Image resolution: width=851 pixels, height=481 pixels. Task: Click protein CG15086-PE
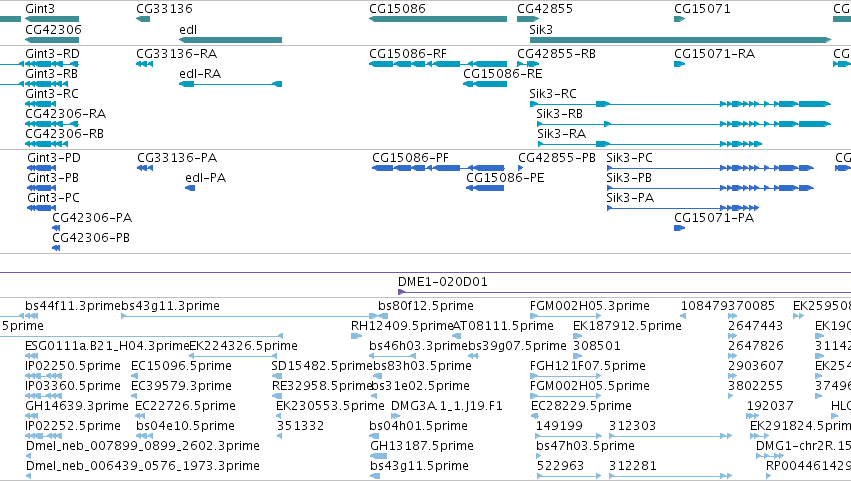[505, 178]
